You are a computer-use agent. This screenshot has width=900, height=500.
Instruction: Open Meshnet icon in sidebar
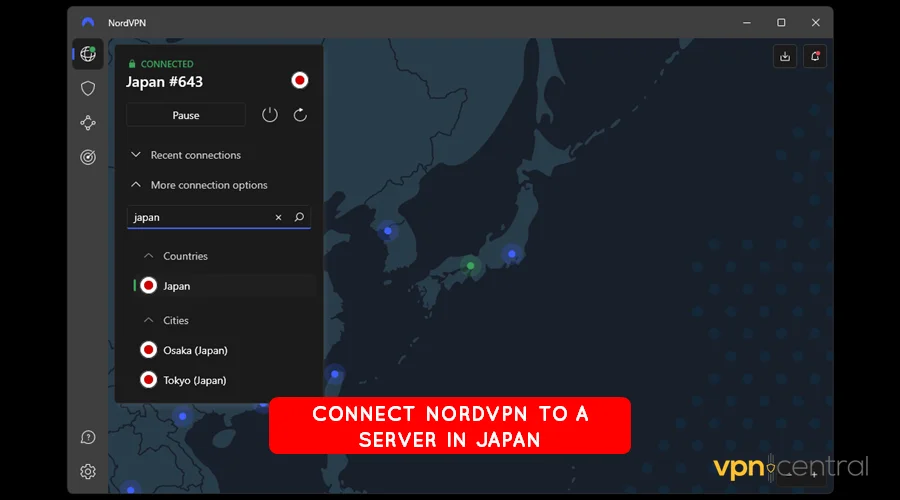point(88,123)
